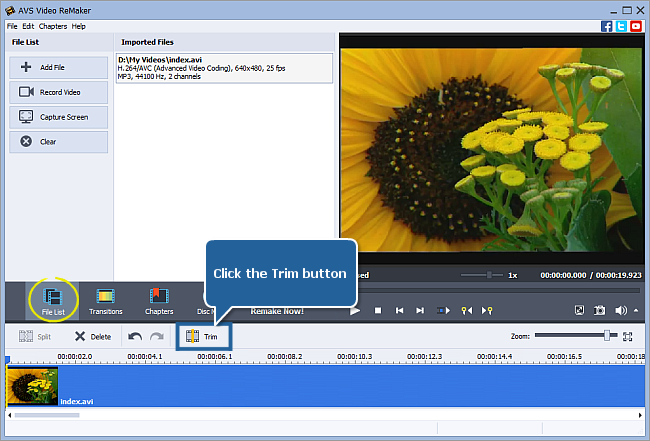
Task: Click the timeline horizontal scrollbar thumb
Action: pyautogui.click(x=47, y=415)
